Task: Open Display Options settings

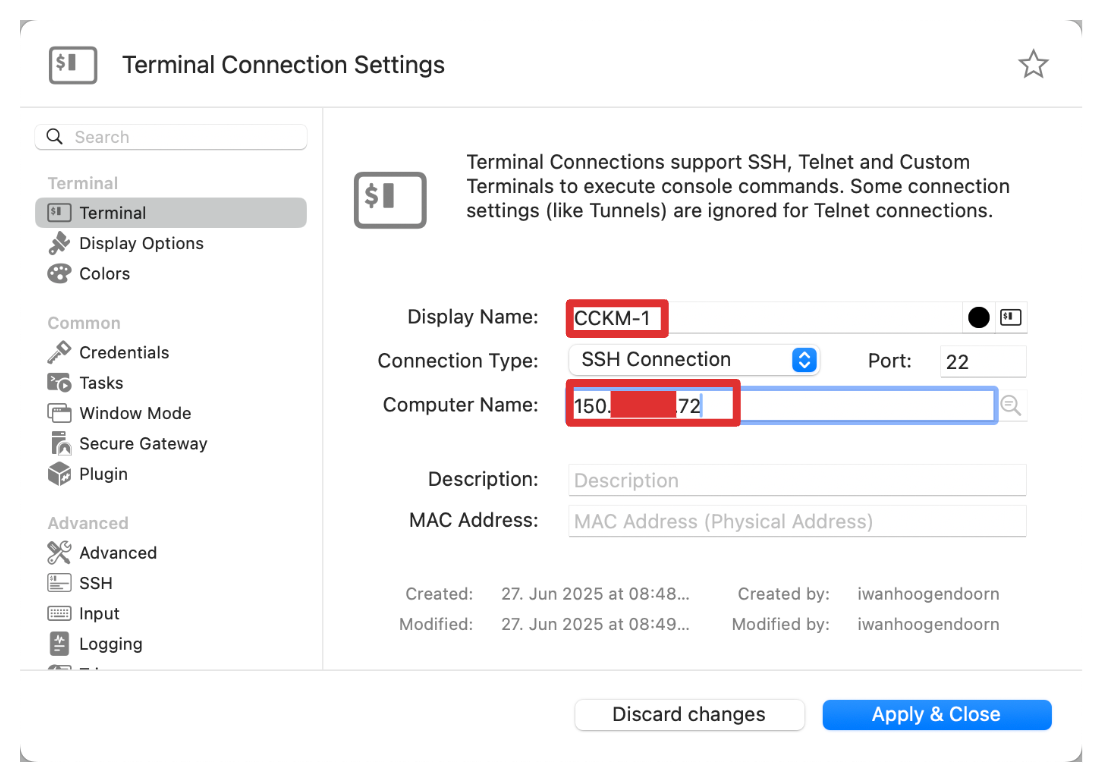Action: [x=140, y=243]
